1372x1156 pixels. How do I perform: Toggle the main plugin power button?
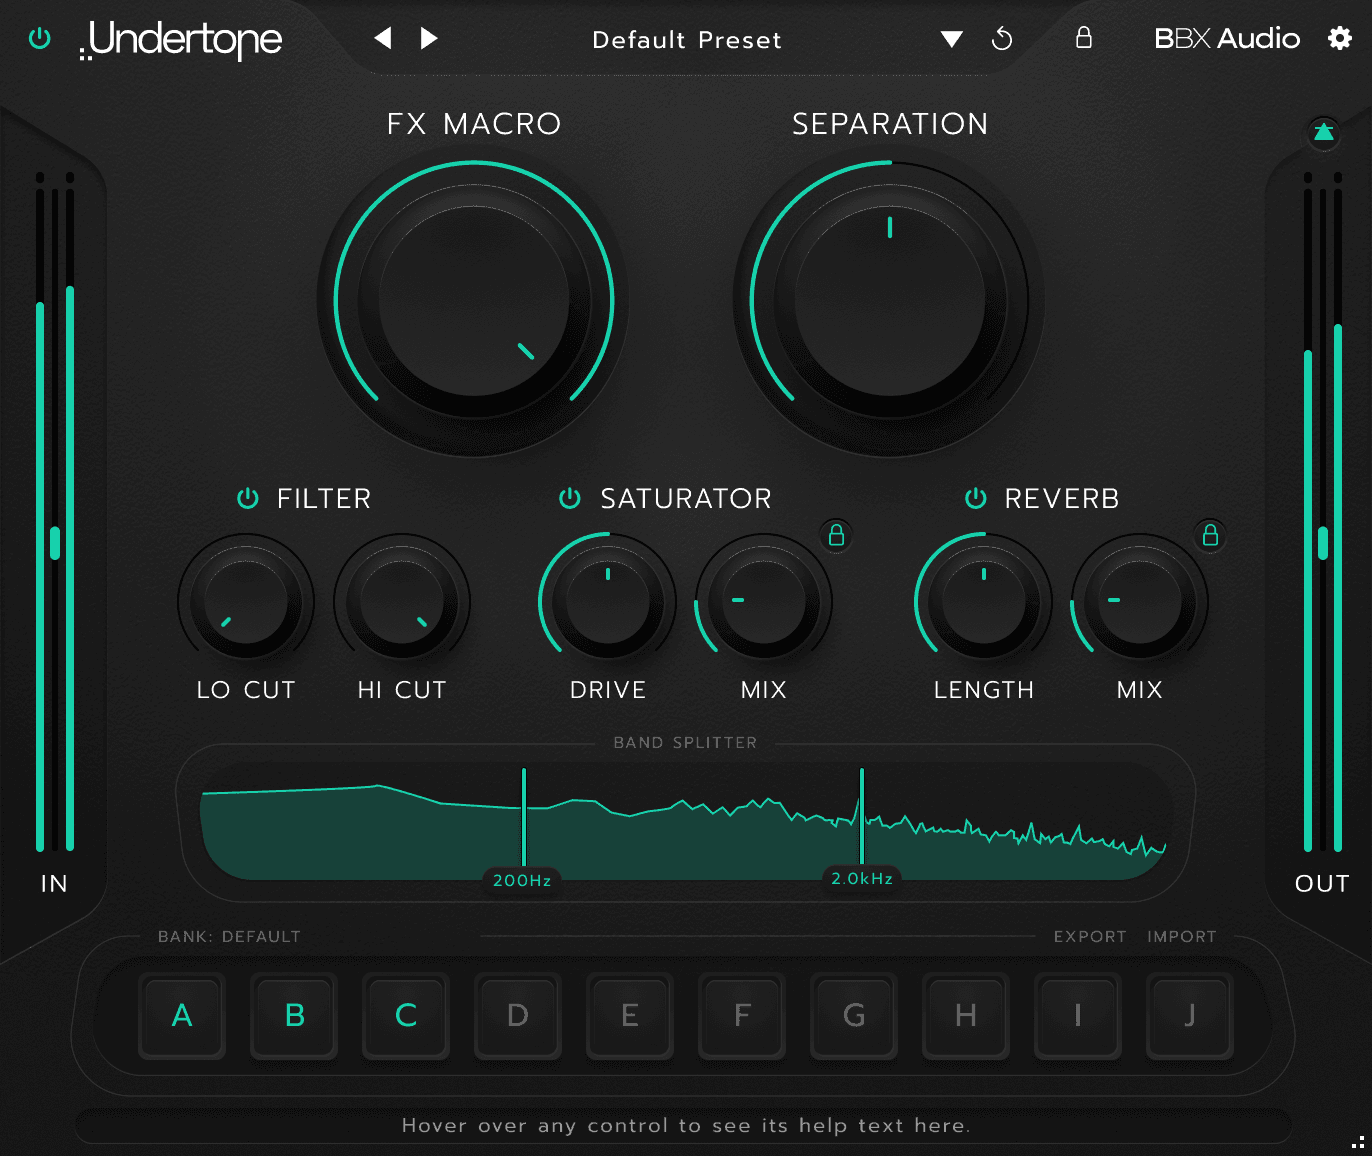40,39
